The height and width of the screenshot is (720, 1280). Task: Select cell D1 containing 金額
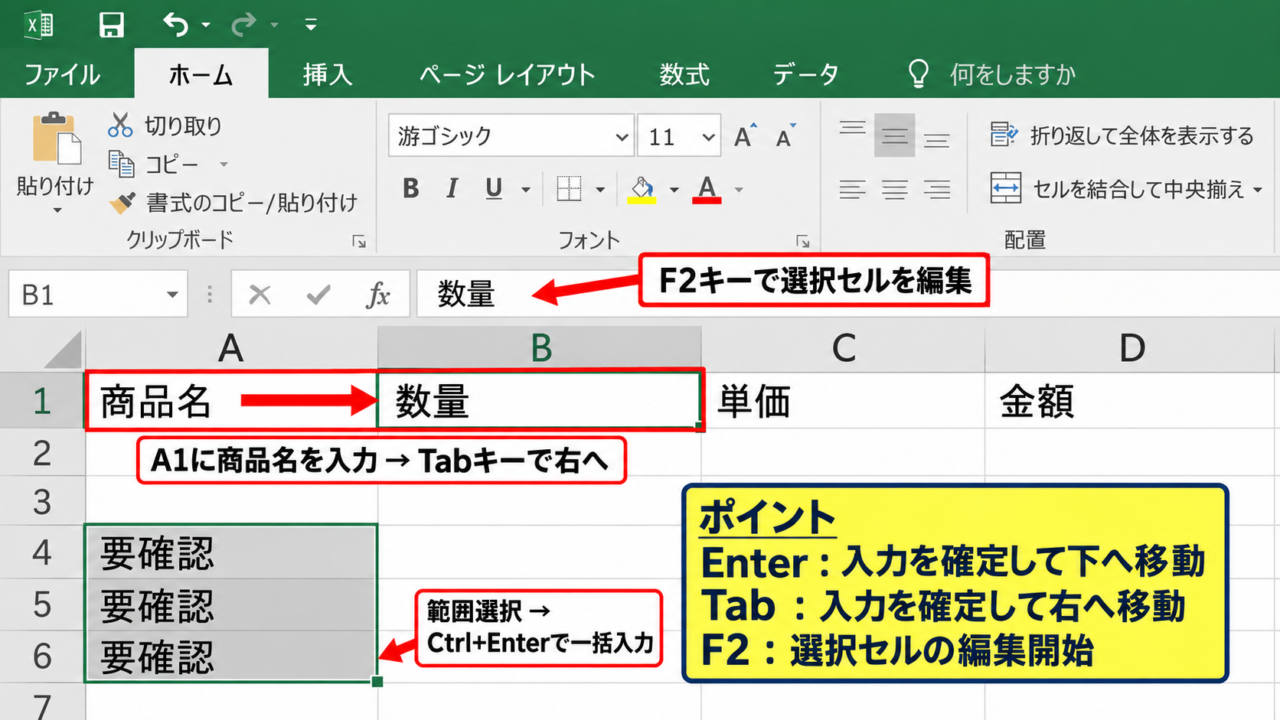pyautogui.click(x=1132, y=402)
